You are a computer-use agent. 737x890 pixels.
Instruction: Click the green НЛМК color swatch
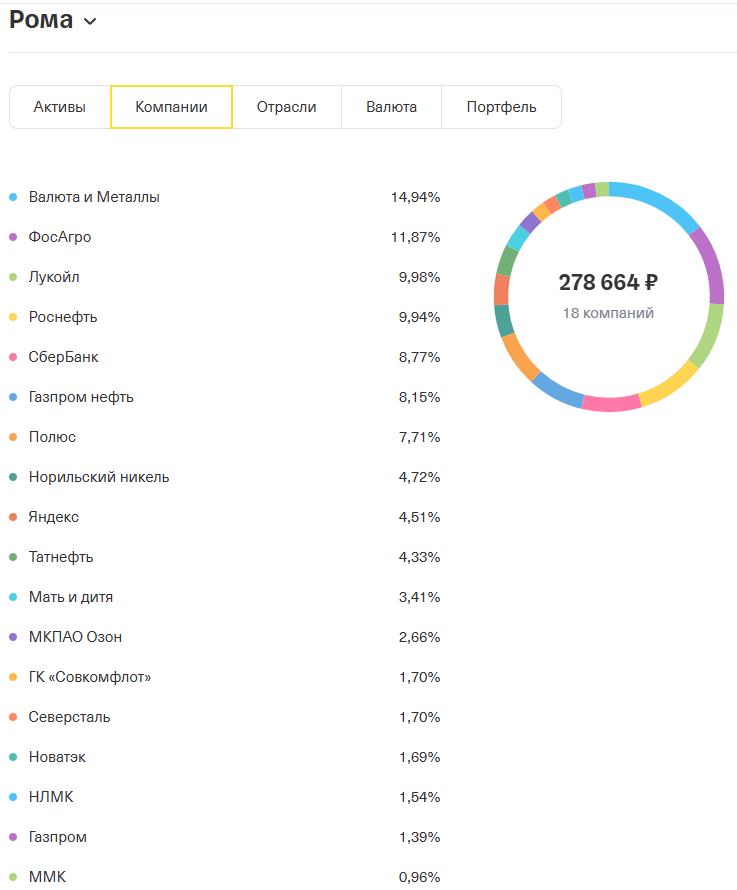tap(13, 797)
